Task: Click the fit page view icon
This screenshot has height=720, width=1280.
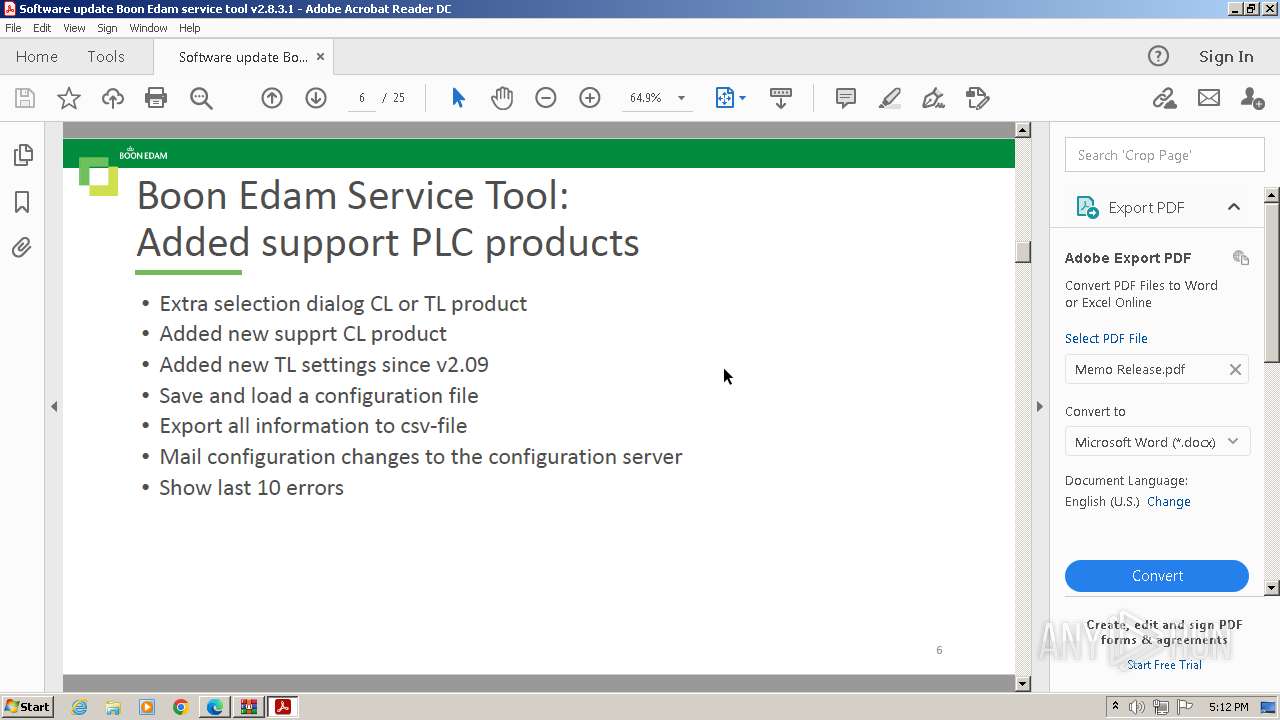Action: click(x=725, y=98)
